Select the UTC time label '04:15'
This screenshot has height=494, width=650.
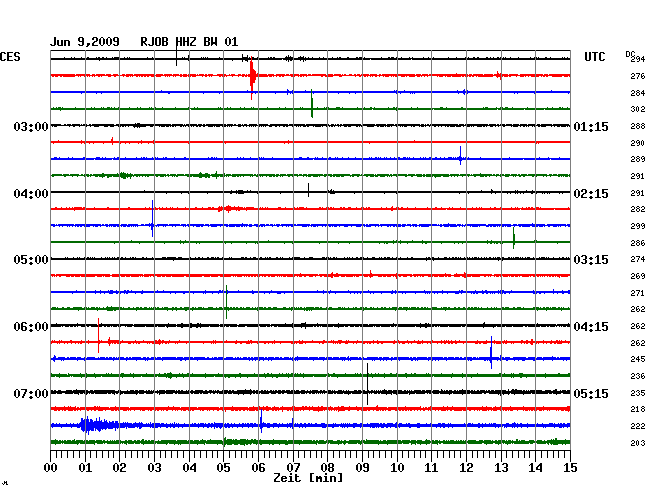[591, 327]
